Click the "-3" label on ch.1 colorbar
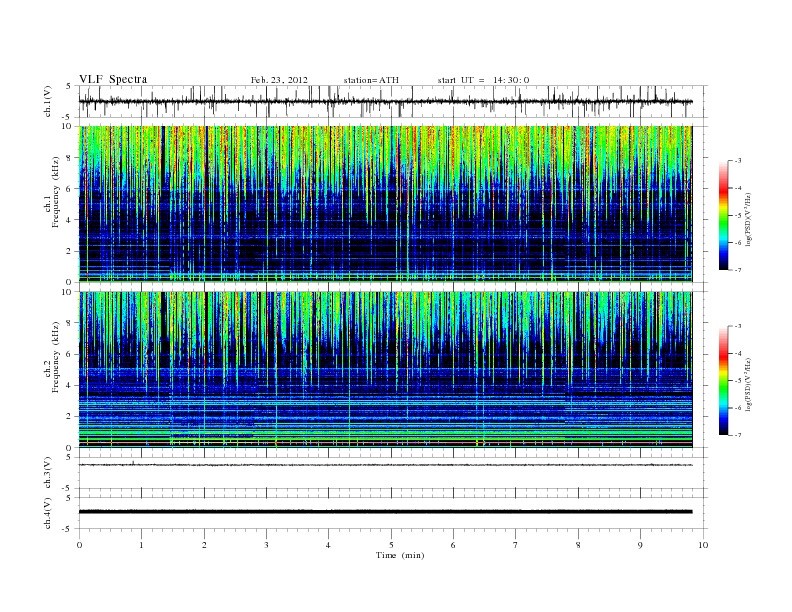 coord(738,161)
